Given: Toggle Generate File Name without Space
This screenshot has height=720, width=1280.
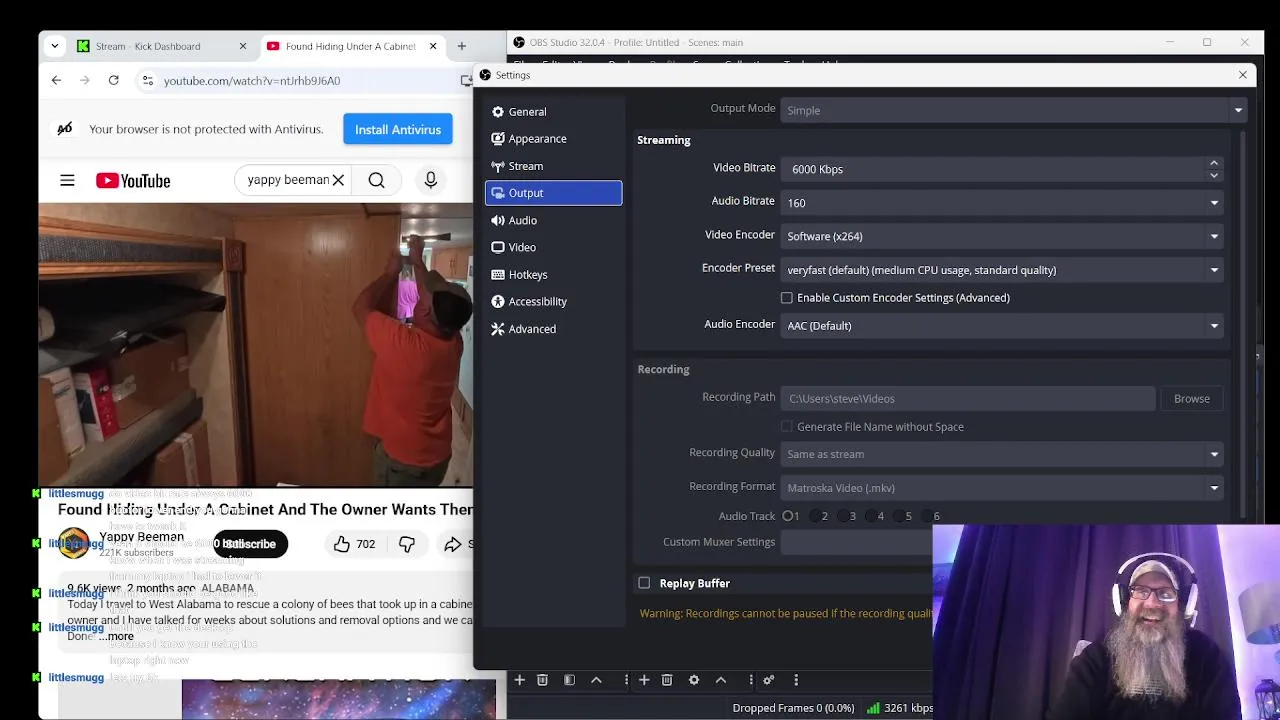Looking at the screenshot, I should click(787, 427).
